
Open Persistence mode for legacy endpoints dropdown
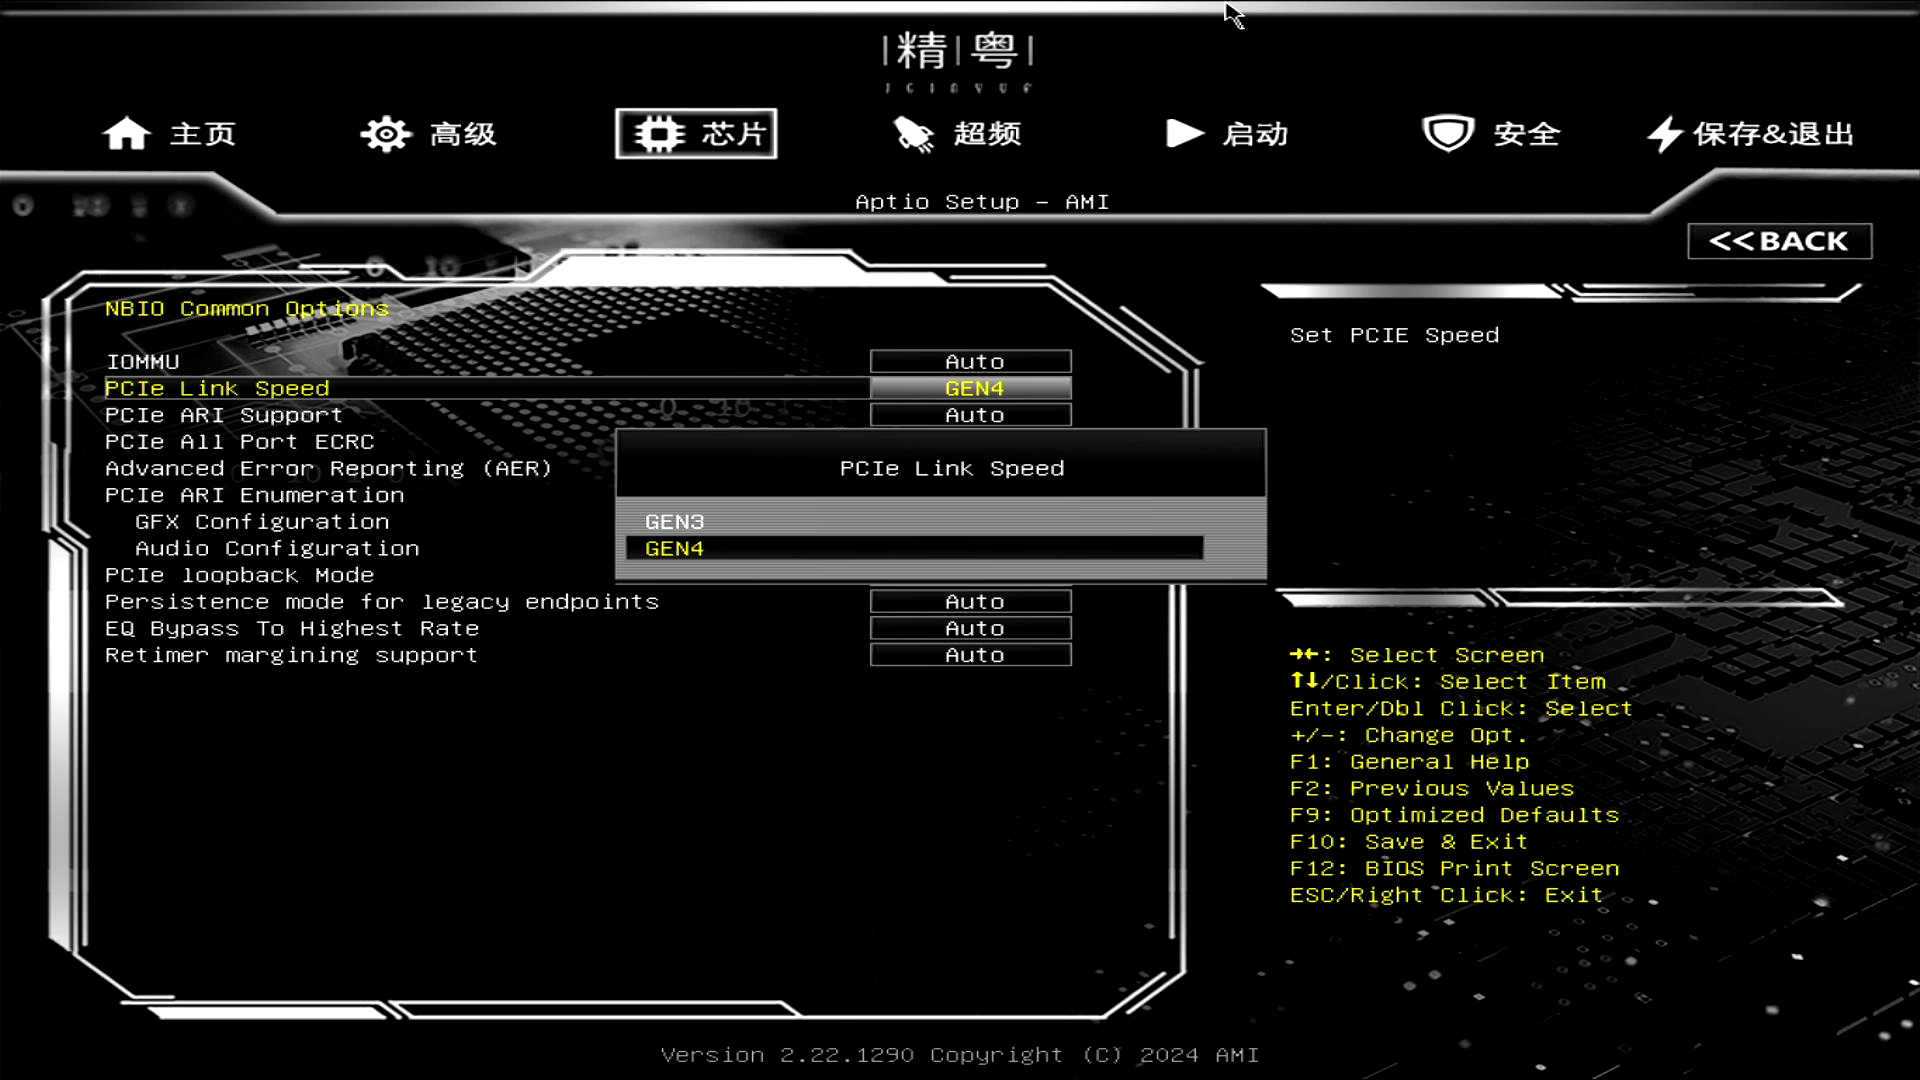pos(970,602)
